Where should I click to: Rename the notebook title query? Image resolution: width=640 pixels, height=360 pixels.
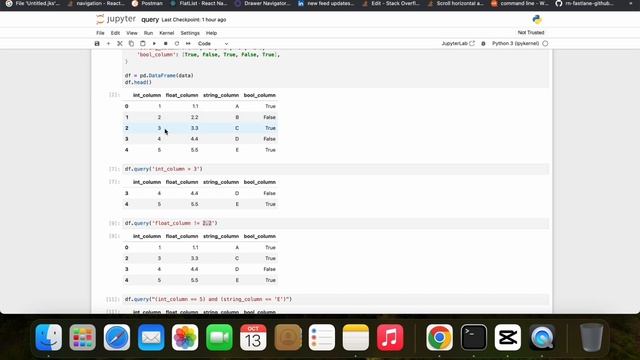tap(150, 20)
